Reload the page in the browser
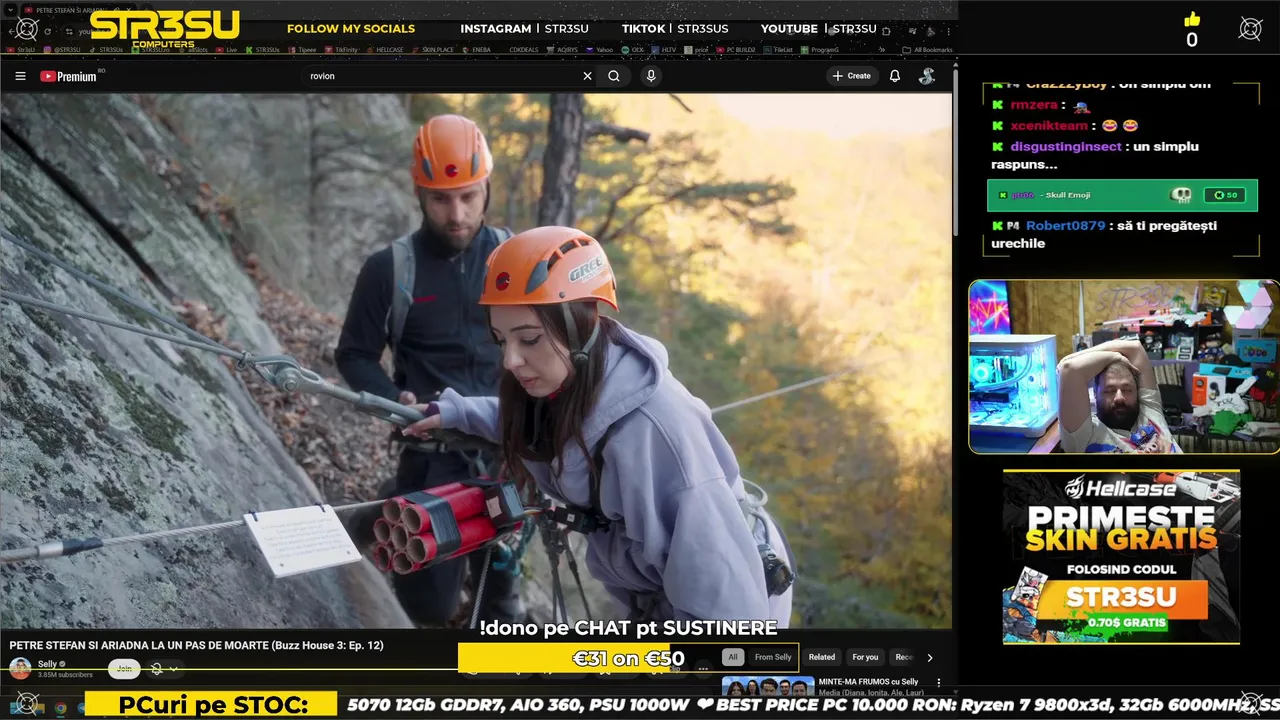This screenshot has width=1280, height=720. [x=47, y=31]
